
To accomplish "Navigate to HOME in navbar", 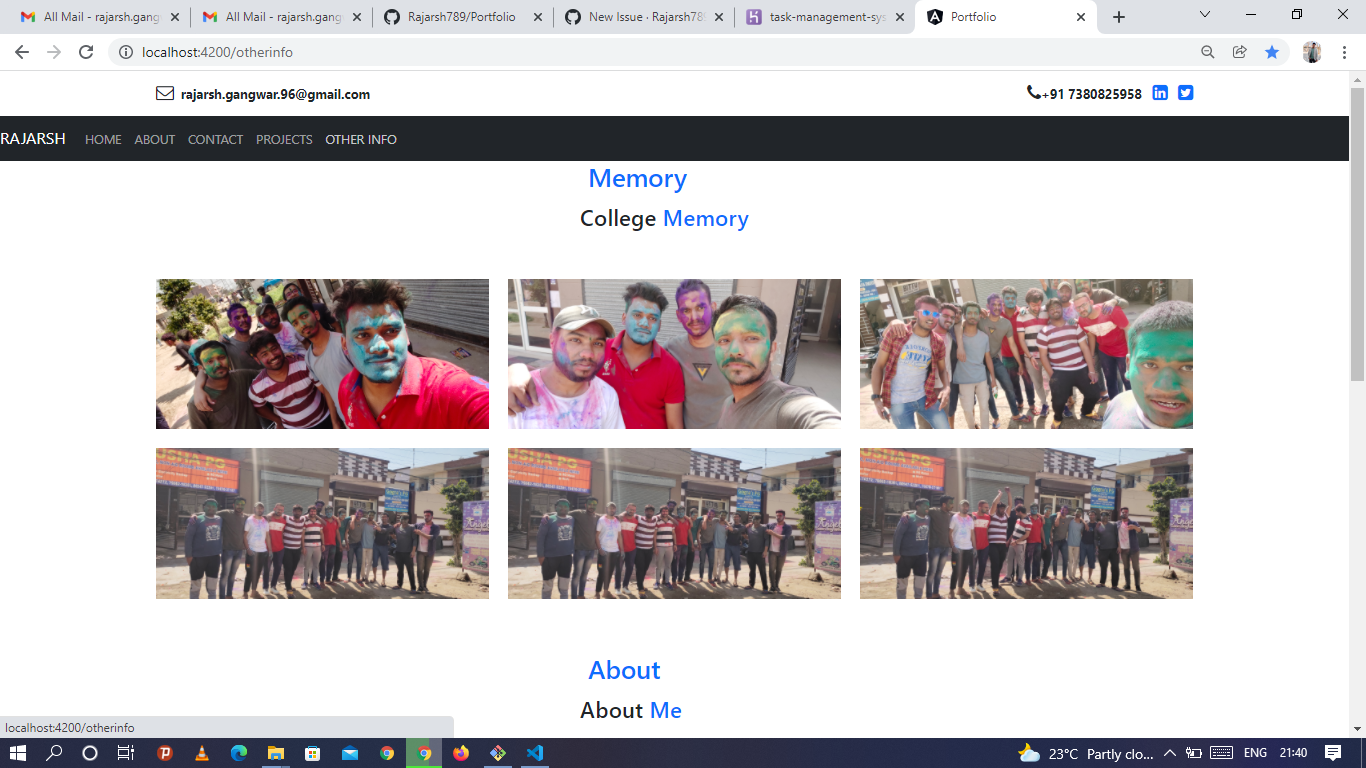I will tap(103, 139).
